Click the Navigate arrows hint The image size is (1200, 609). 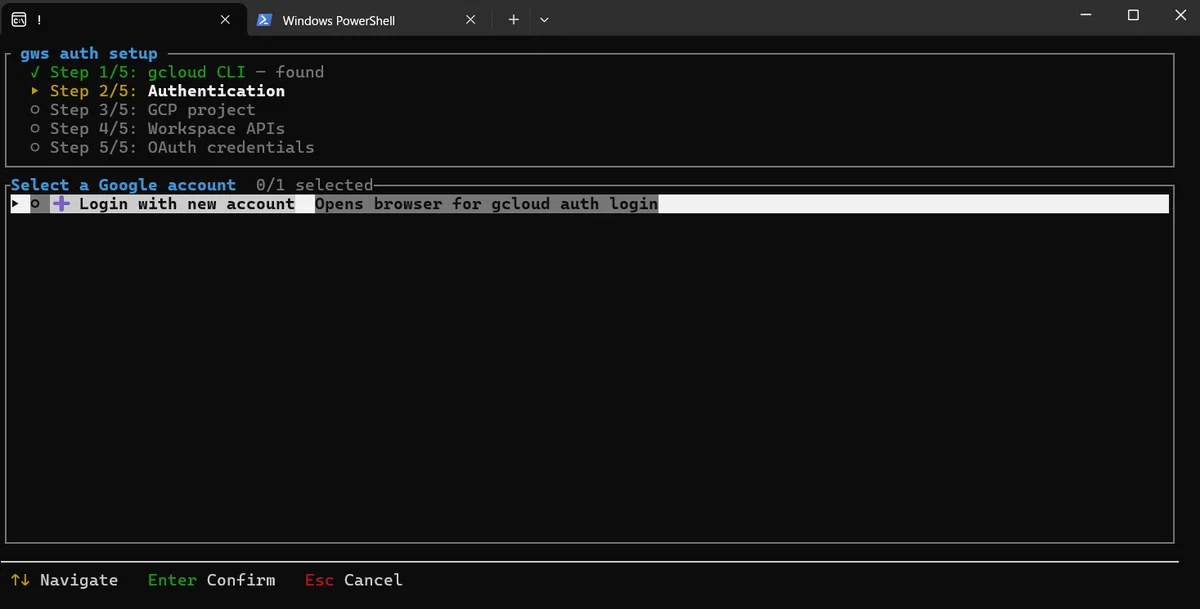tap(64, 580)
